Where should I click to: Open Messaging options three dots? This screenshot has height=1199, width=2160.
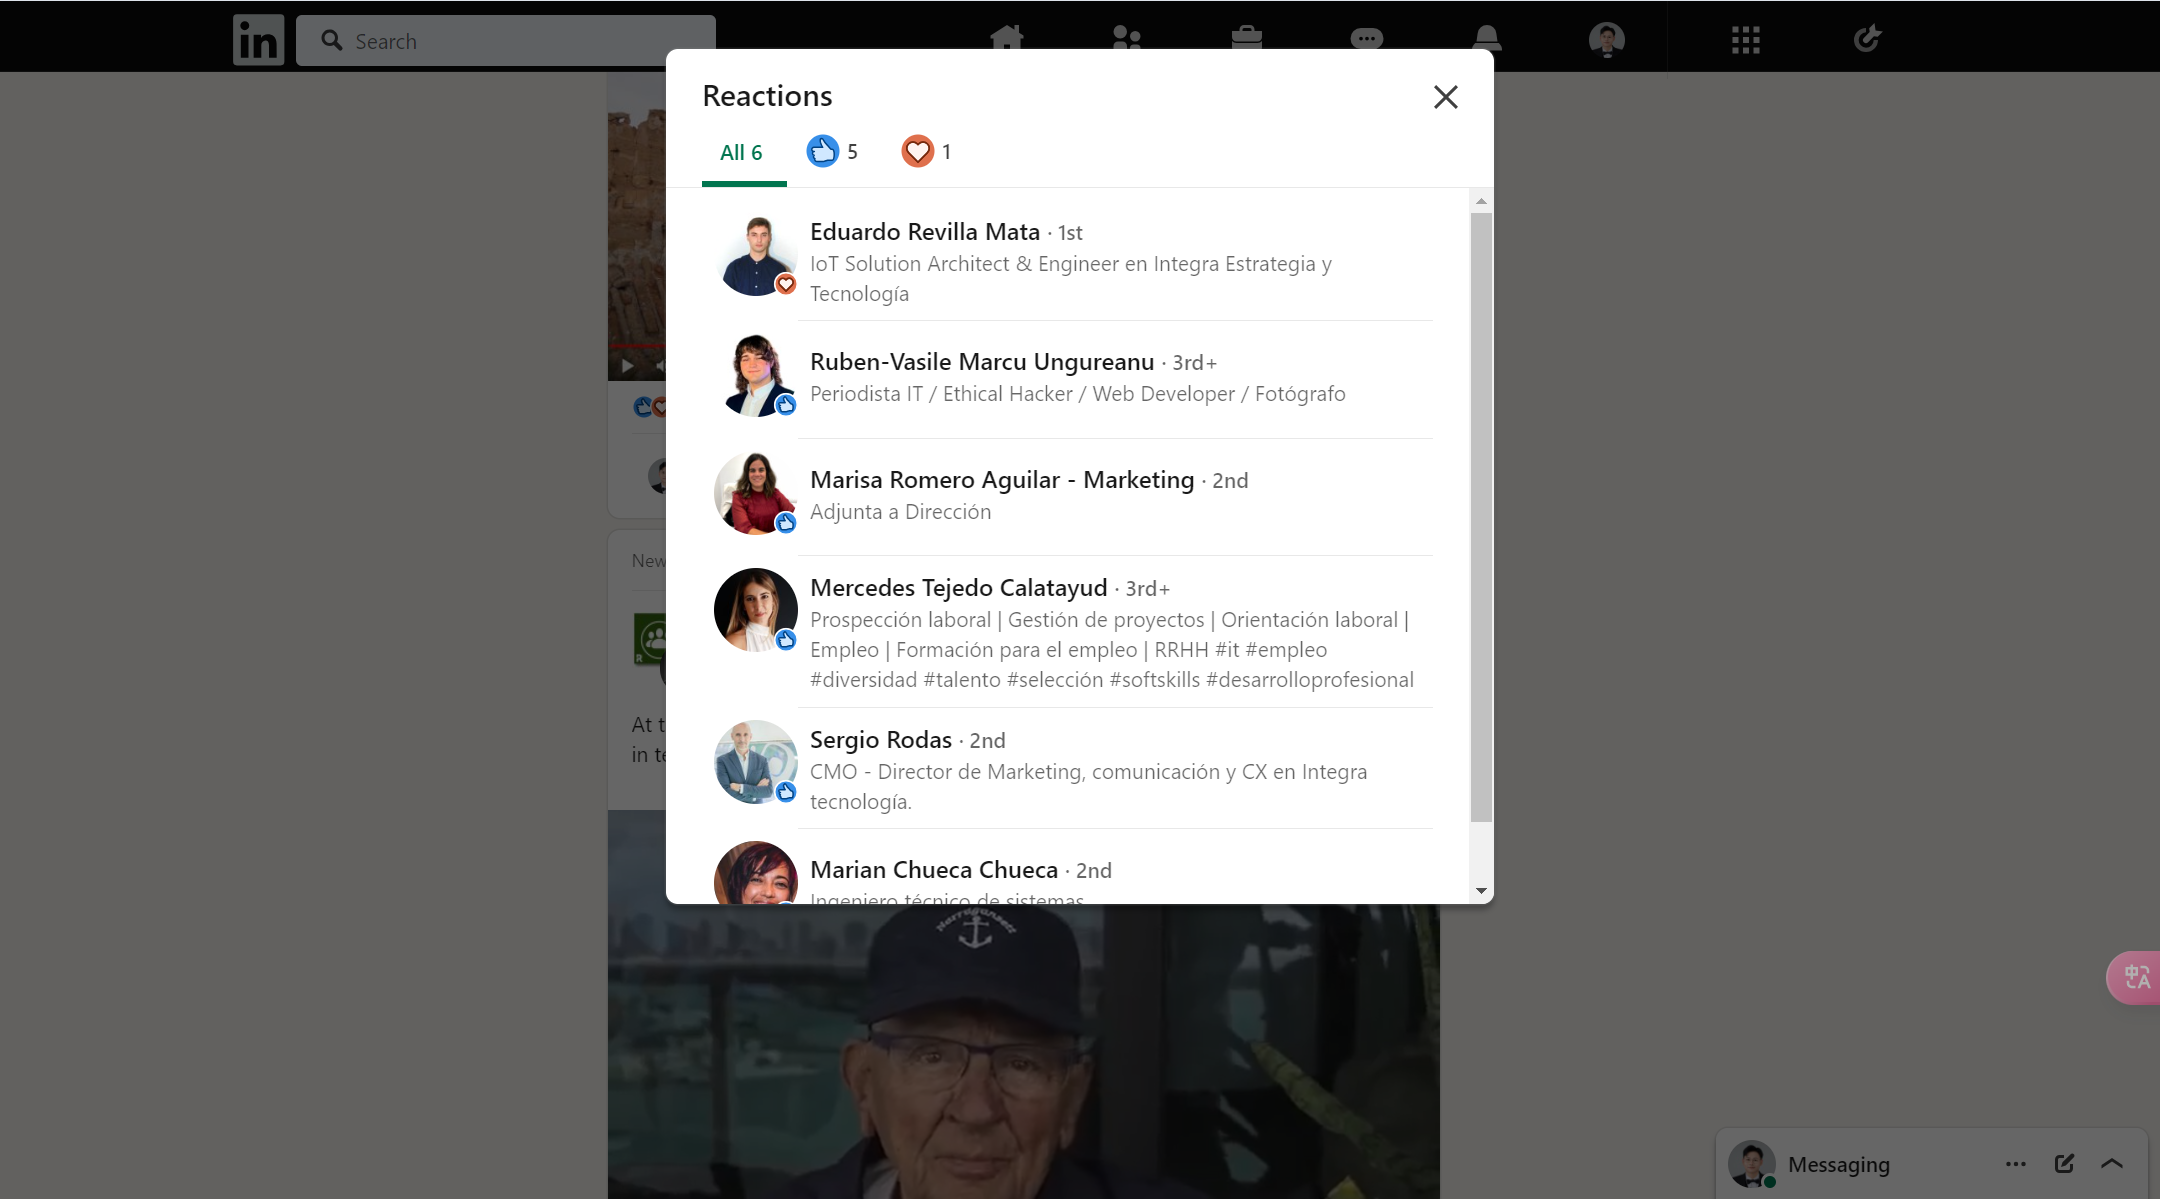[x=2015, y=1163]
